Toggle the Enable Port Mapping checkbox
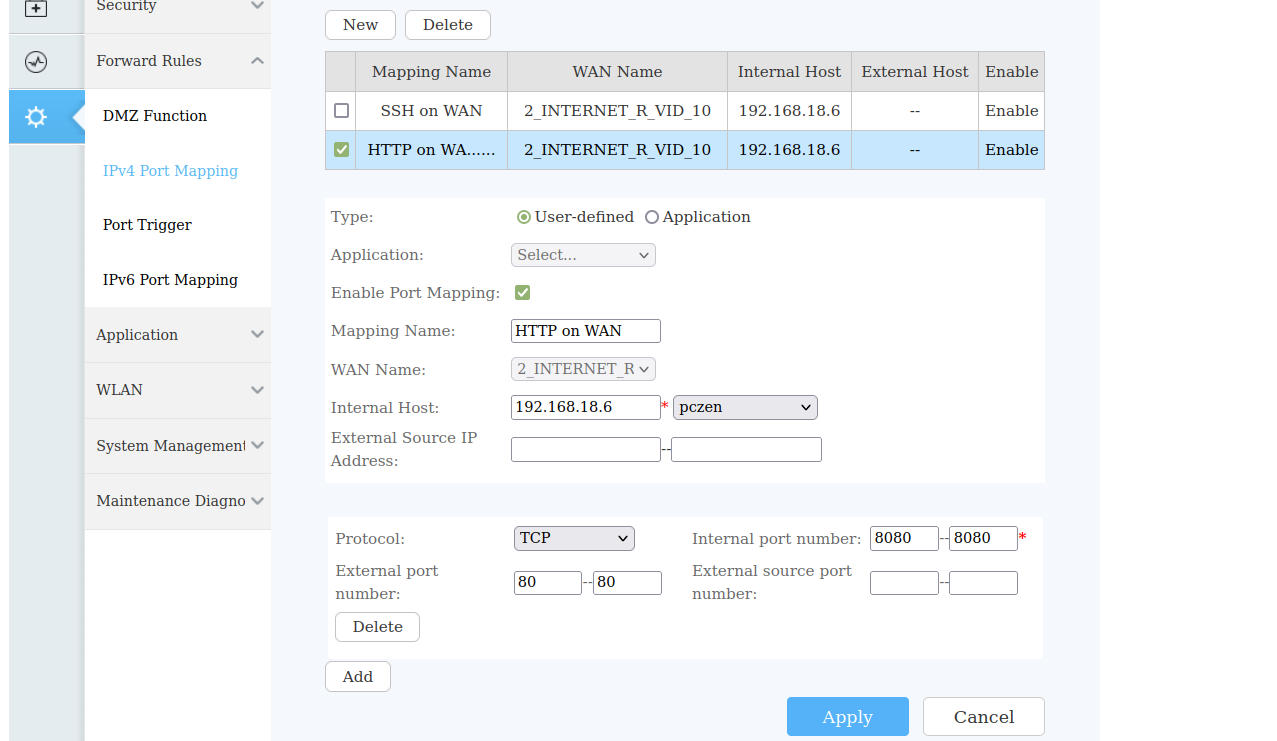This screenshot has width=1277, height=741. click(522, 293)
